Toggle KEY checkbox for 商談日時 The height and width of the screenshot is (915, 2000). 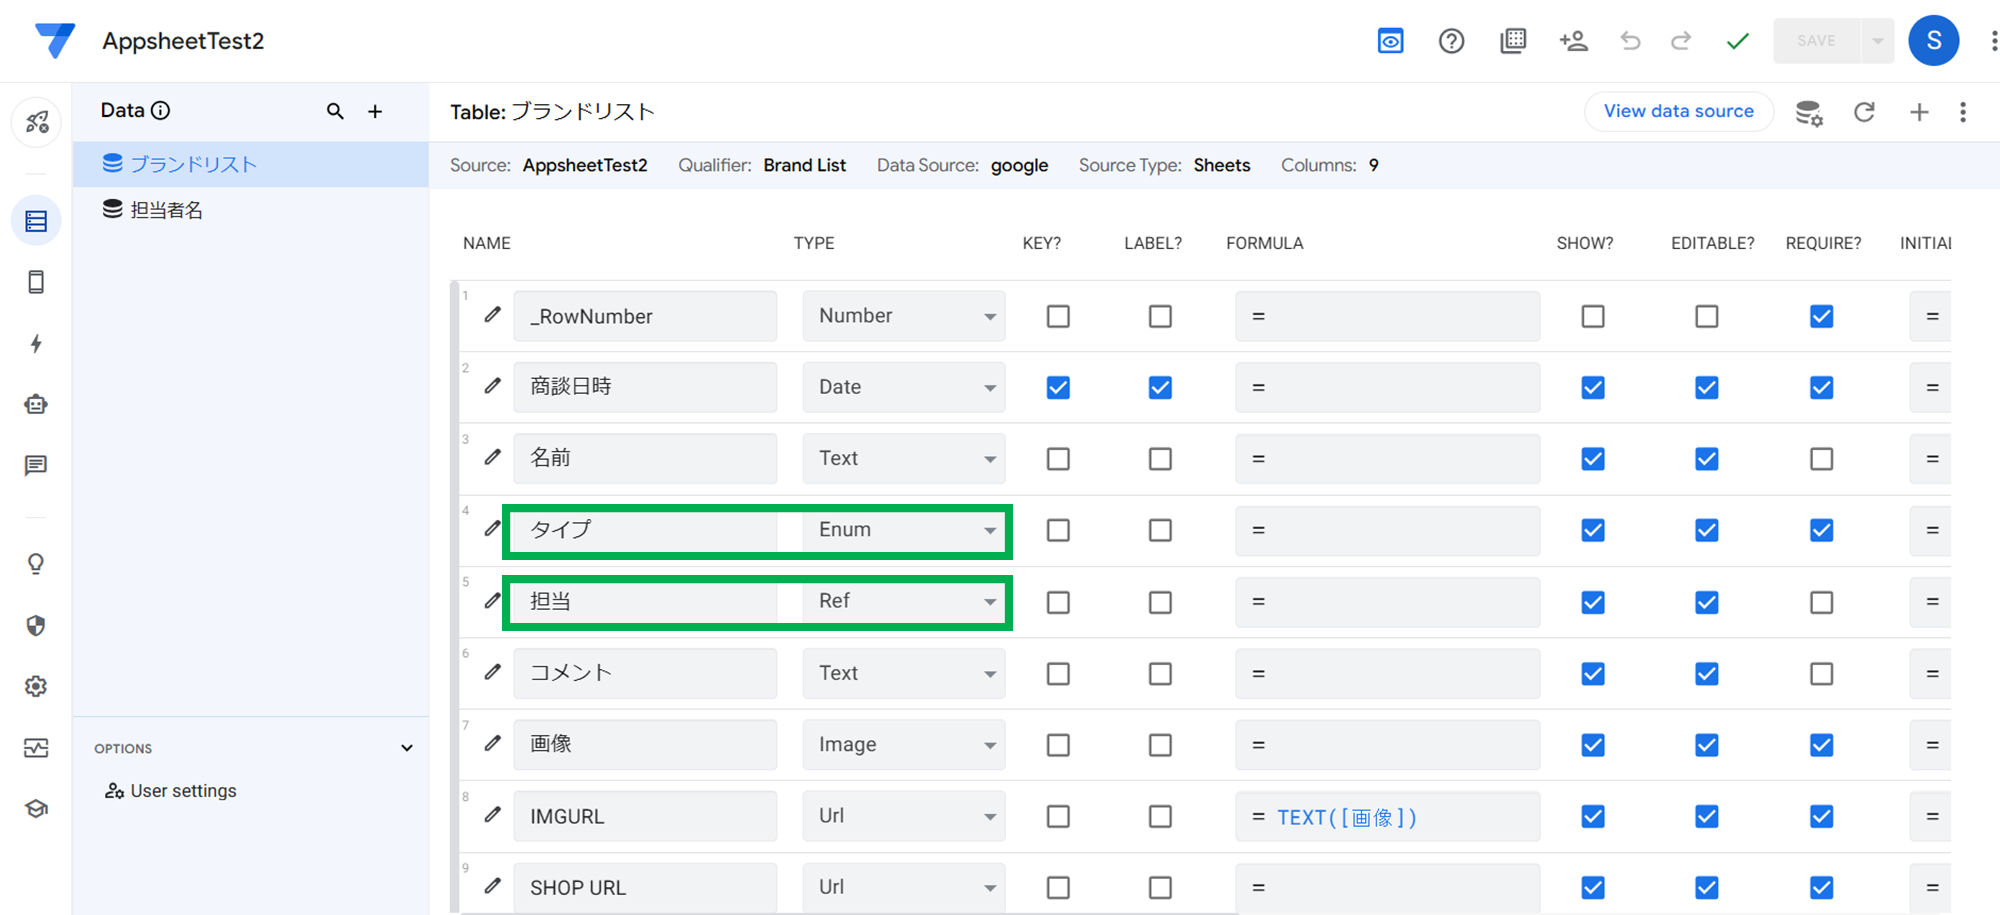click(x=1058, y=388)
